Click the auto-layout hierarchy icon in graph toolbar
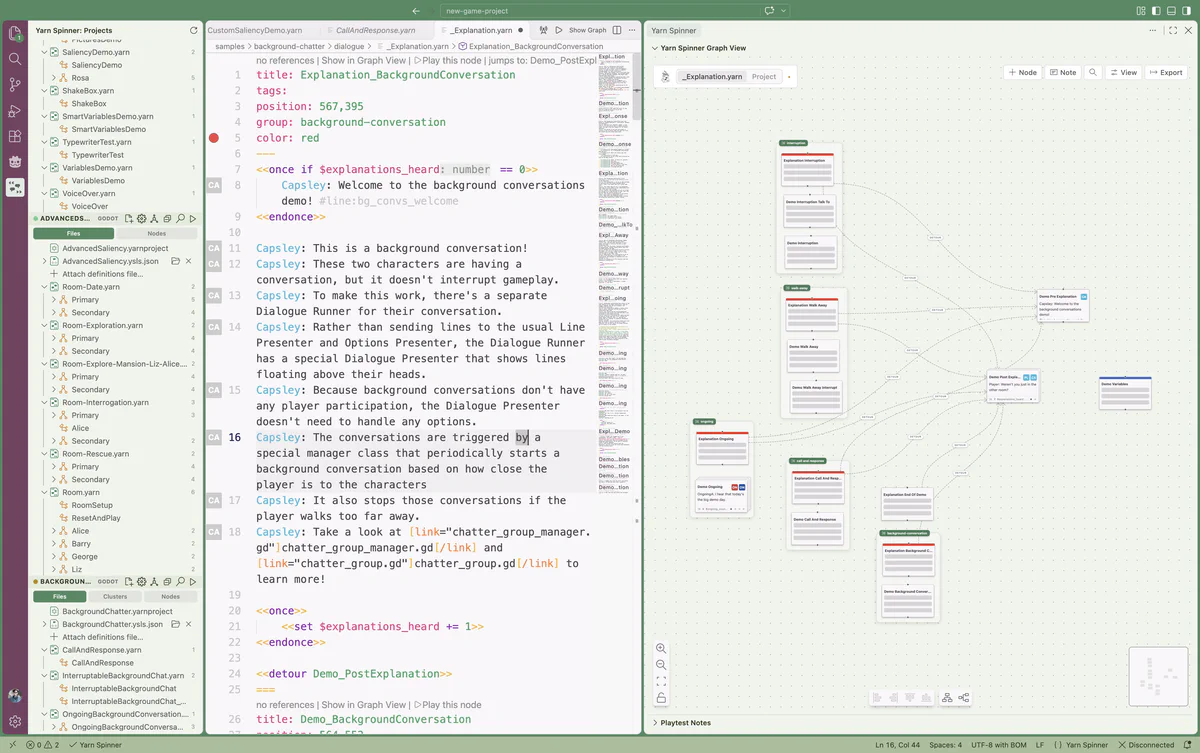The height and width of the screenshot is (753, 1200). click(947, 698)
